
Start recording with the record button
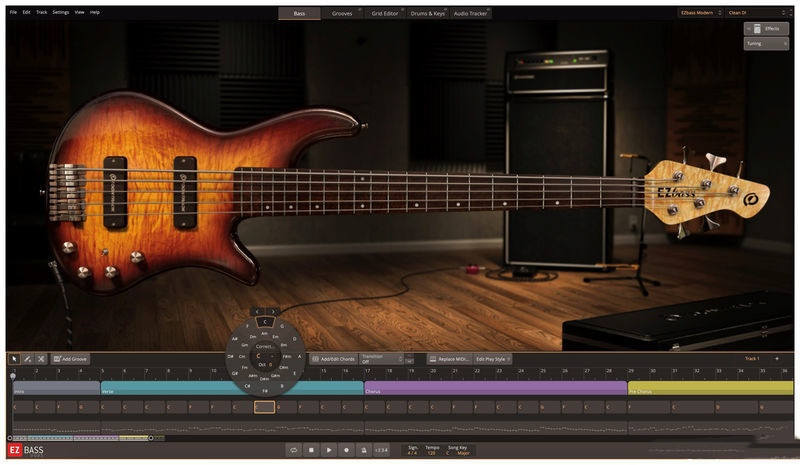346,450
